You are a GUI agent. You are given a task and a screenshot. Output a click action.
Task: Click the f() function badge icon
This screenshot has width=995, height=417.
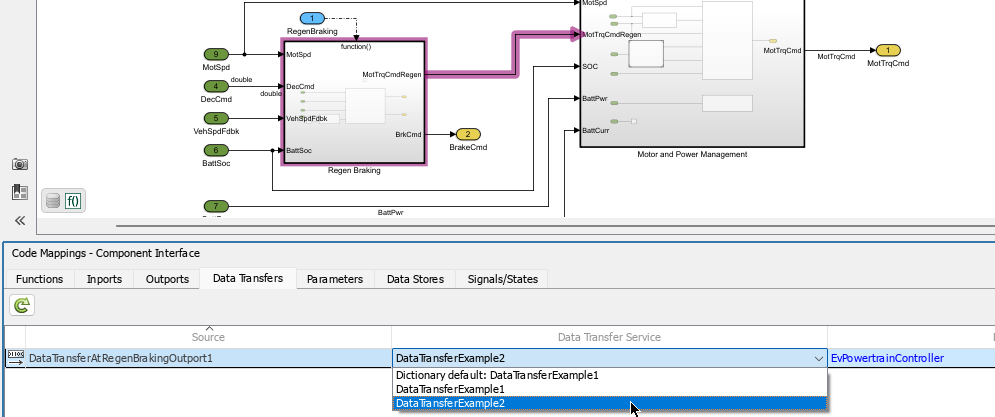74,200
